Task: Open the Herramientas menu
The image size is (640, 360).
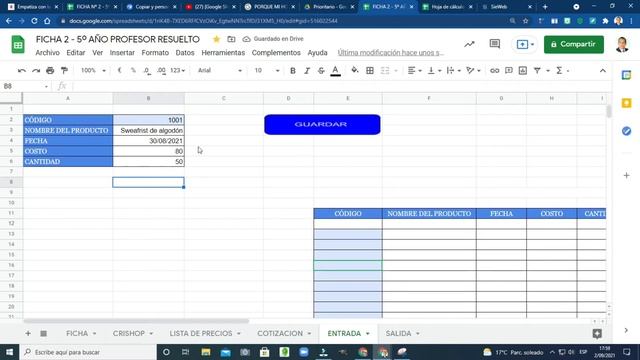Action: point(223,53)
